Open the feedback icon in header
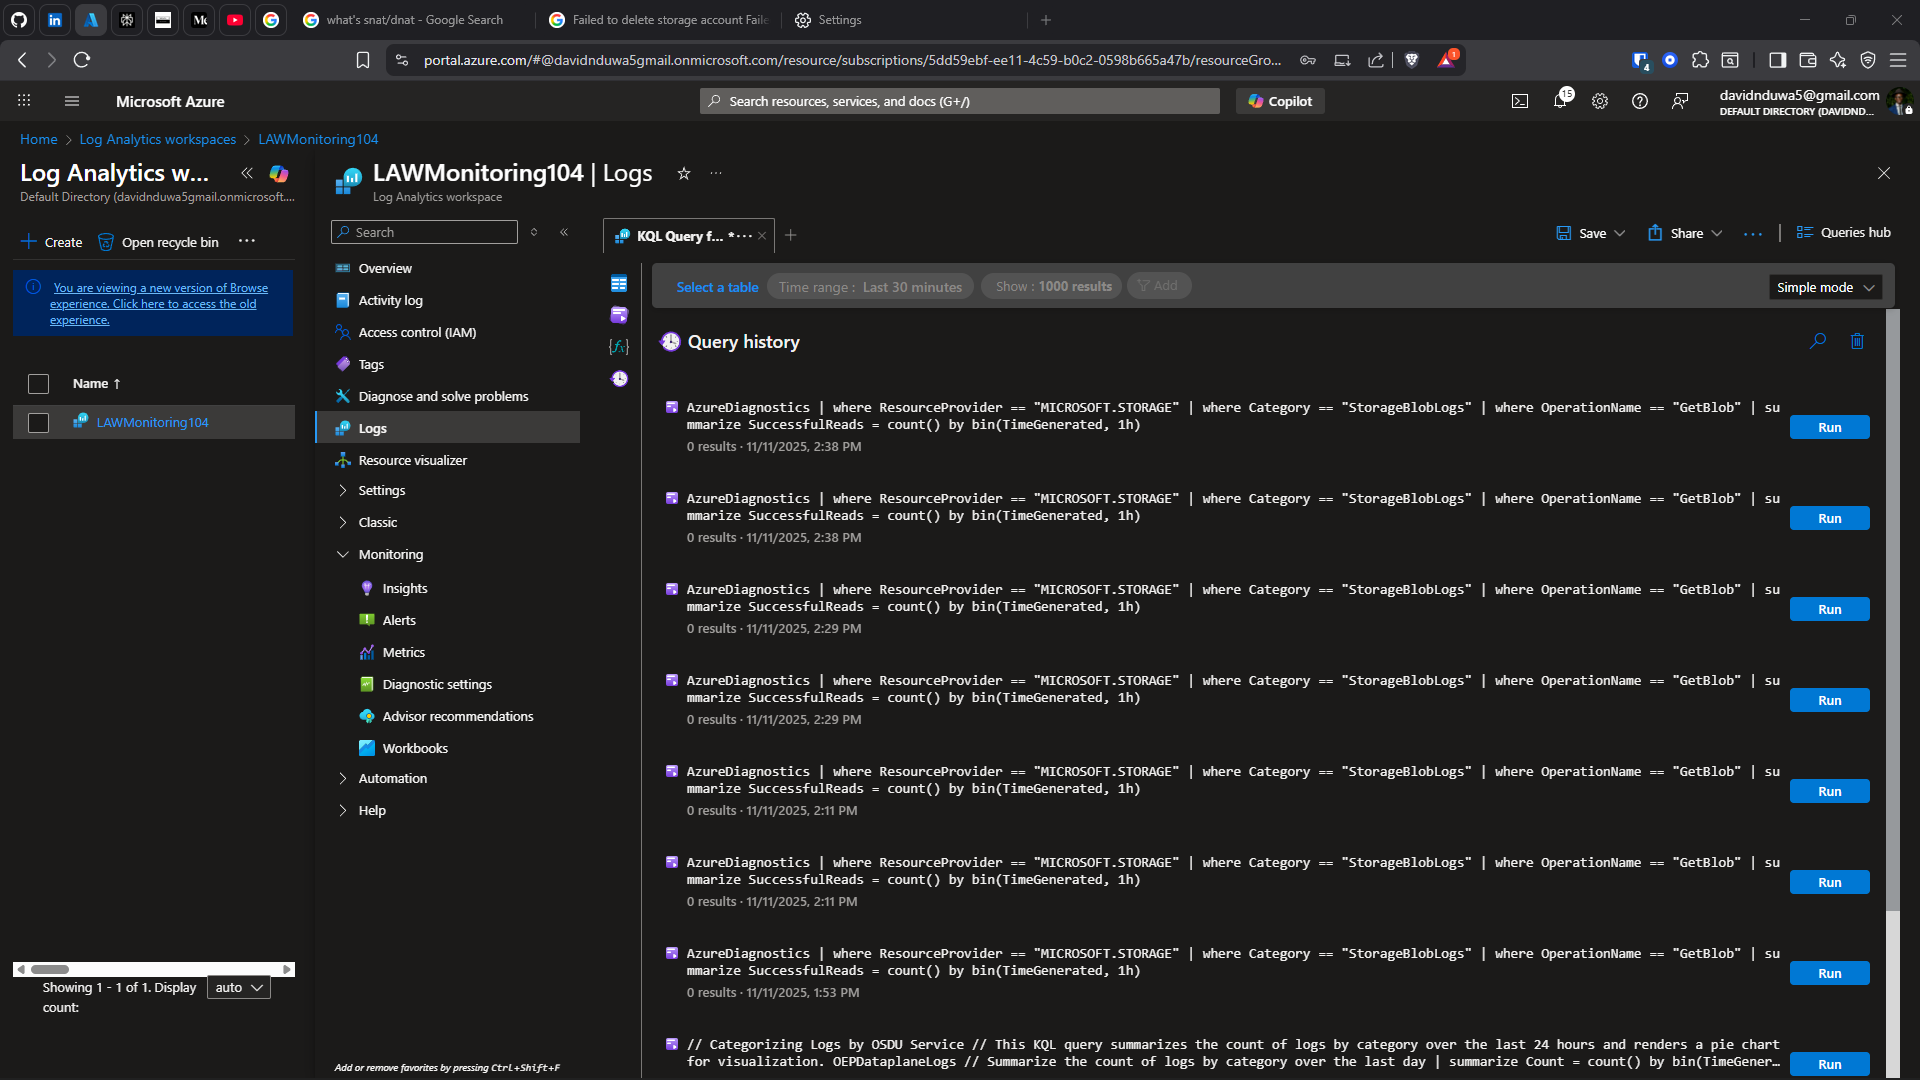This screenshot has height=1080, width=1920. point(1680,101)
